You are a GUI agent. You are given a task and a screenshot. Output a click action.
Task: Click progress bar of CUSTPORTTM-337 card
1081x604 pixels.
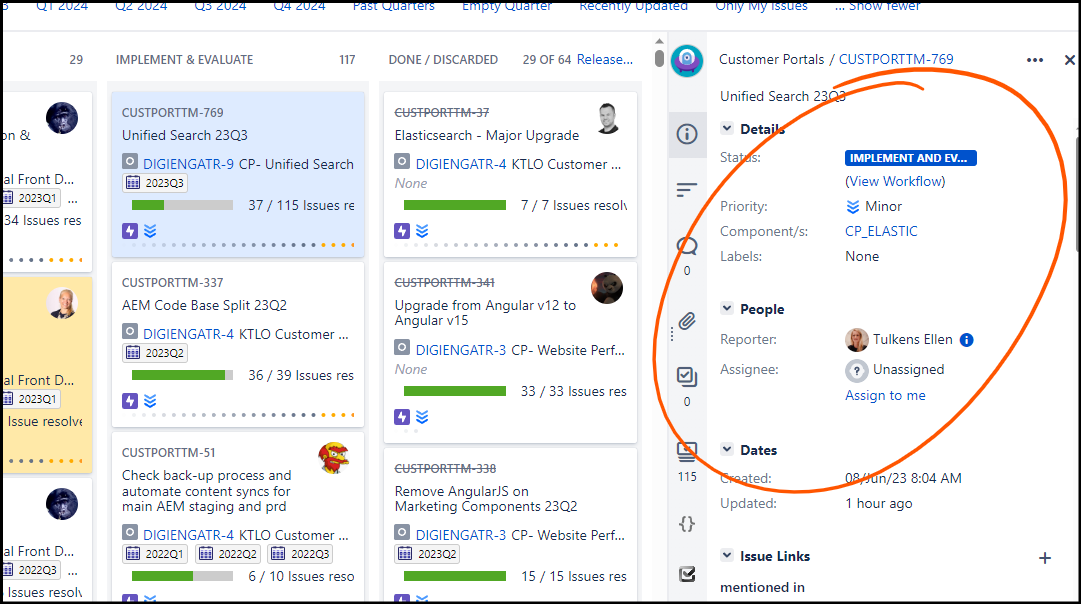[182, 375]
